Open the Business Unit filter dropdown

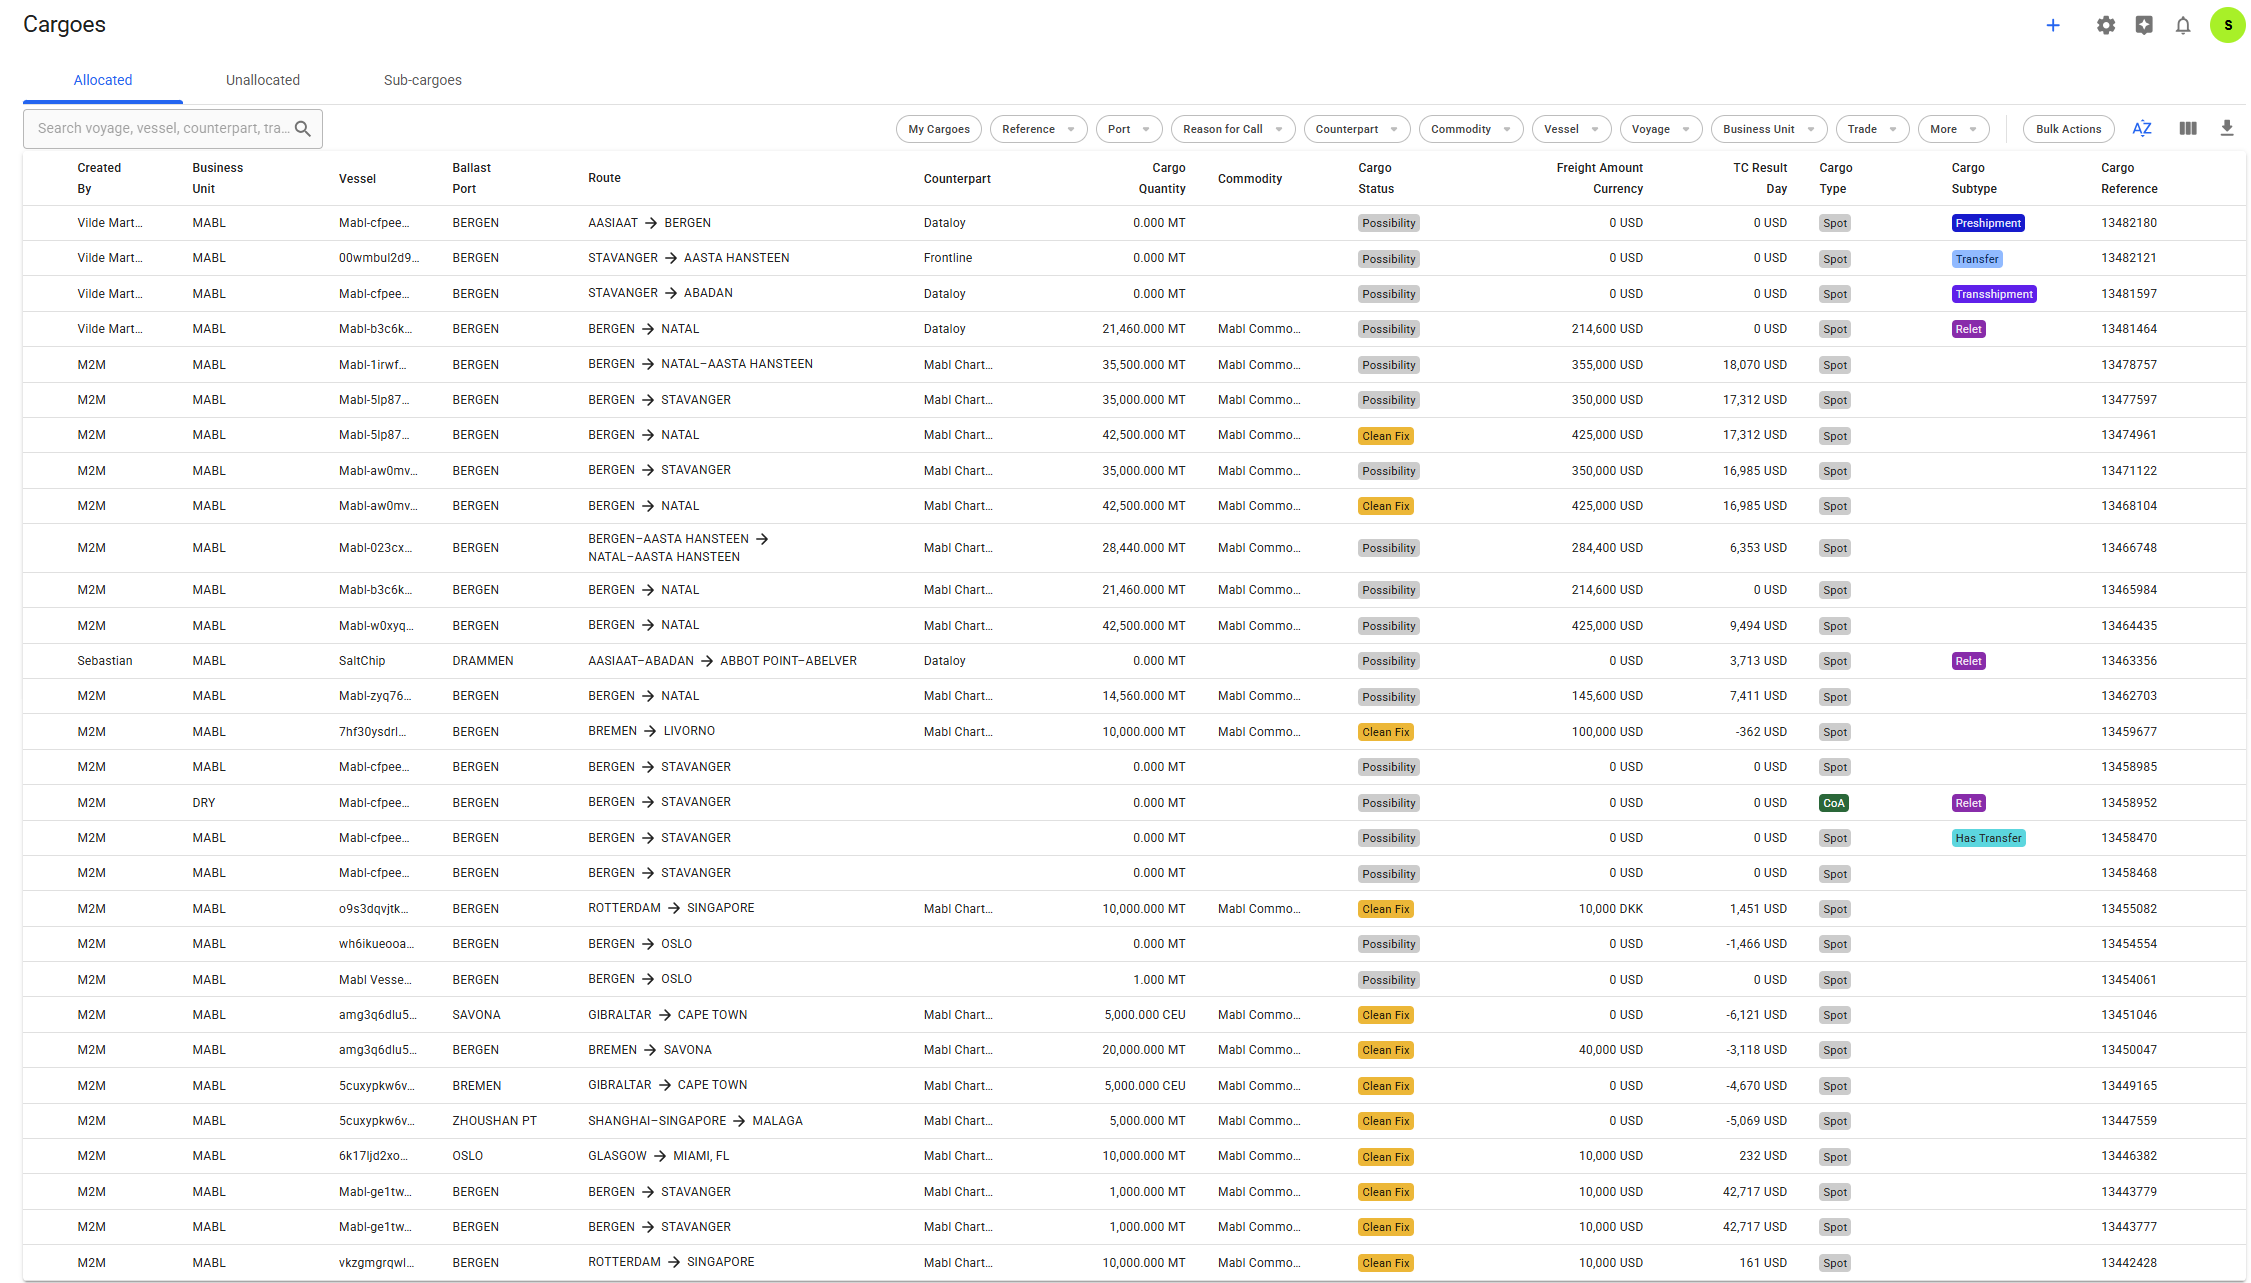[1768, 129]
